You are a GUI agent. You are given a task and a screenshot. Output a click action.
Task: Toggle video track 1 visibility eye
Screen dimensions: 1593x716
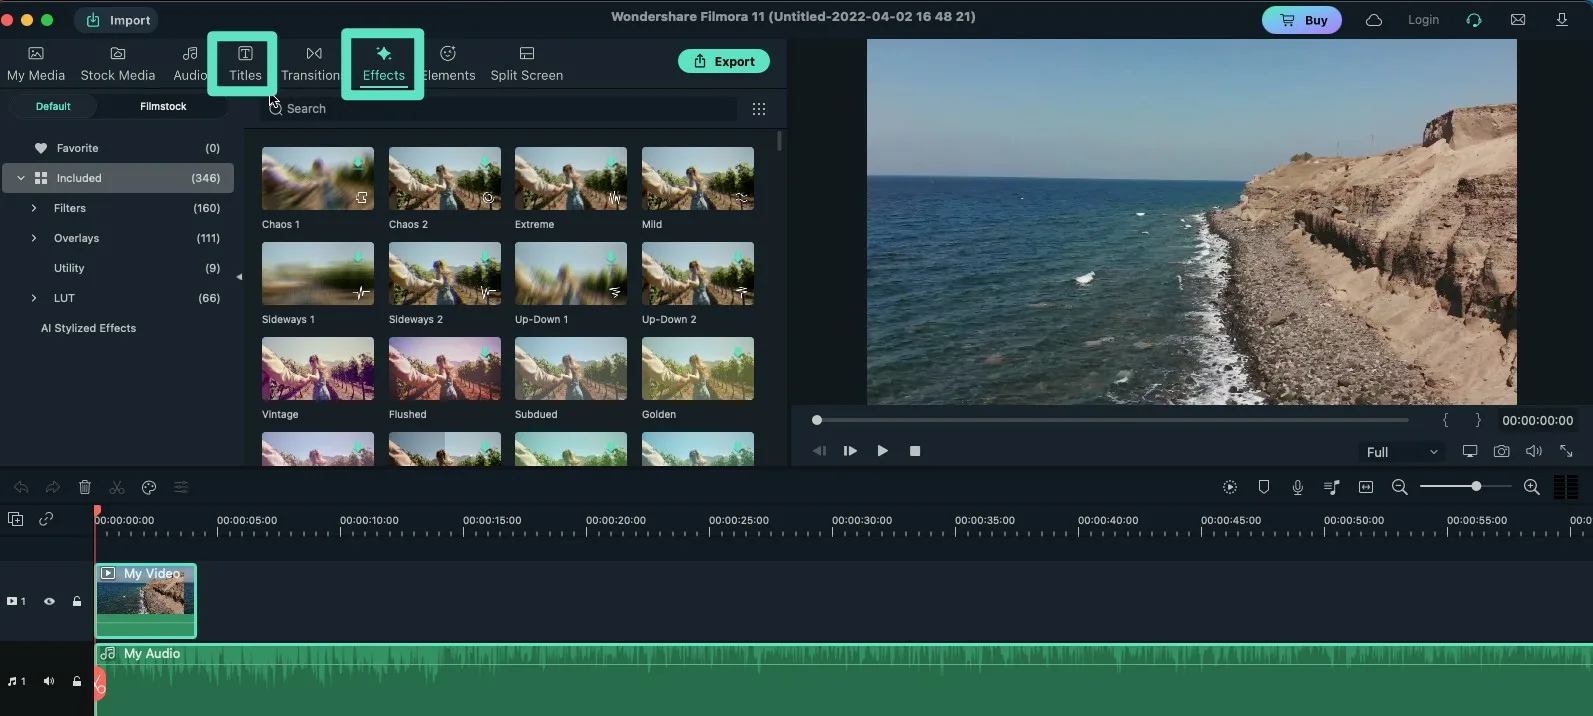(x=49, y=601)
